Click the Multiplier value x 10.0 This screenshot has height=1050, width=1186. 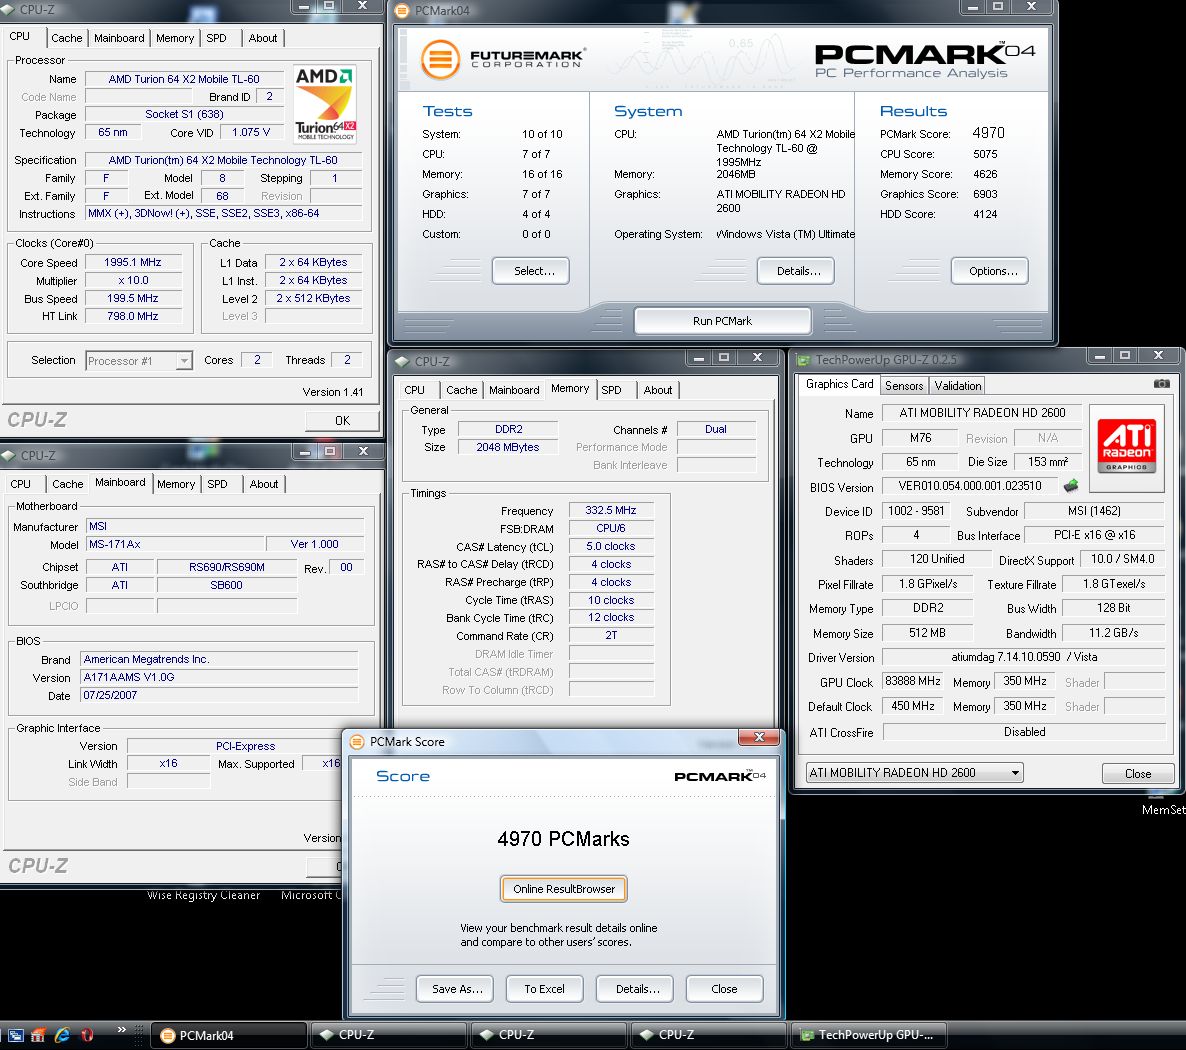[x=132, y=281]
